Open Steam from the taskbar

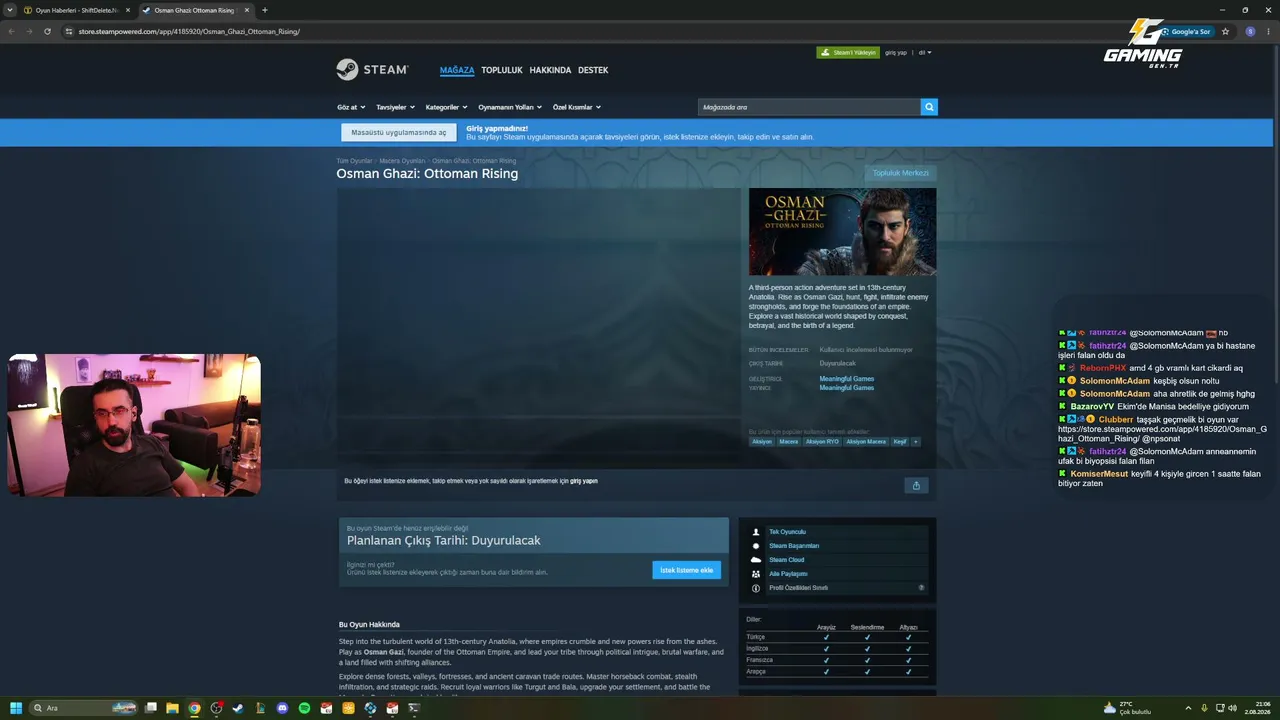tap(238, 708)
